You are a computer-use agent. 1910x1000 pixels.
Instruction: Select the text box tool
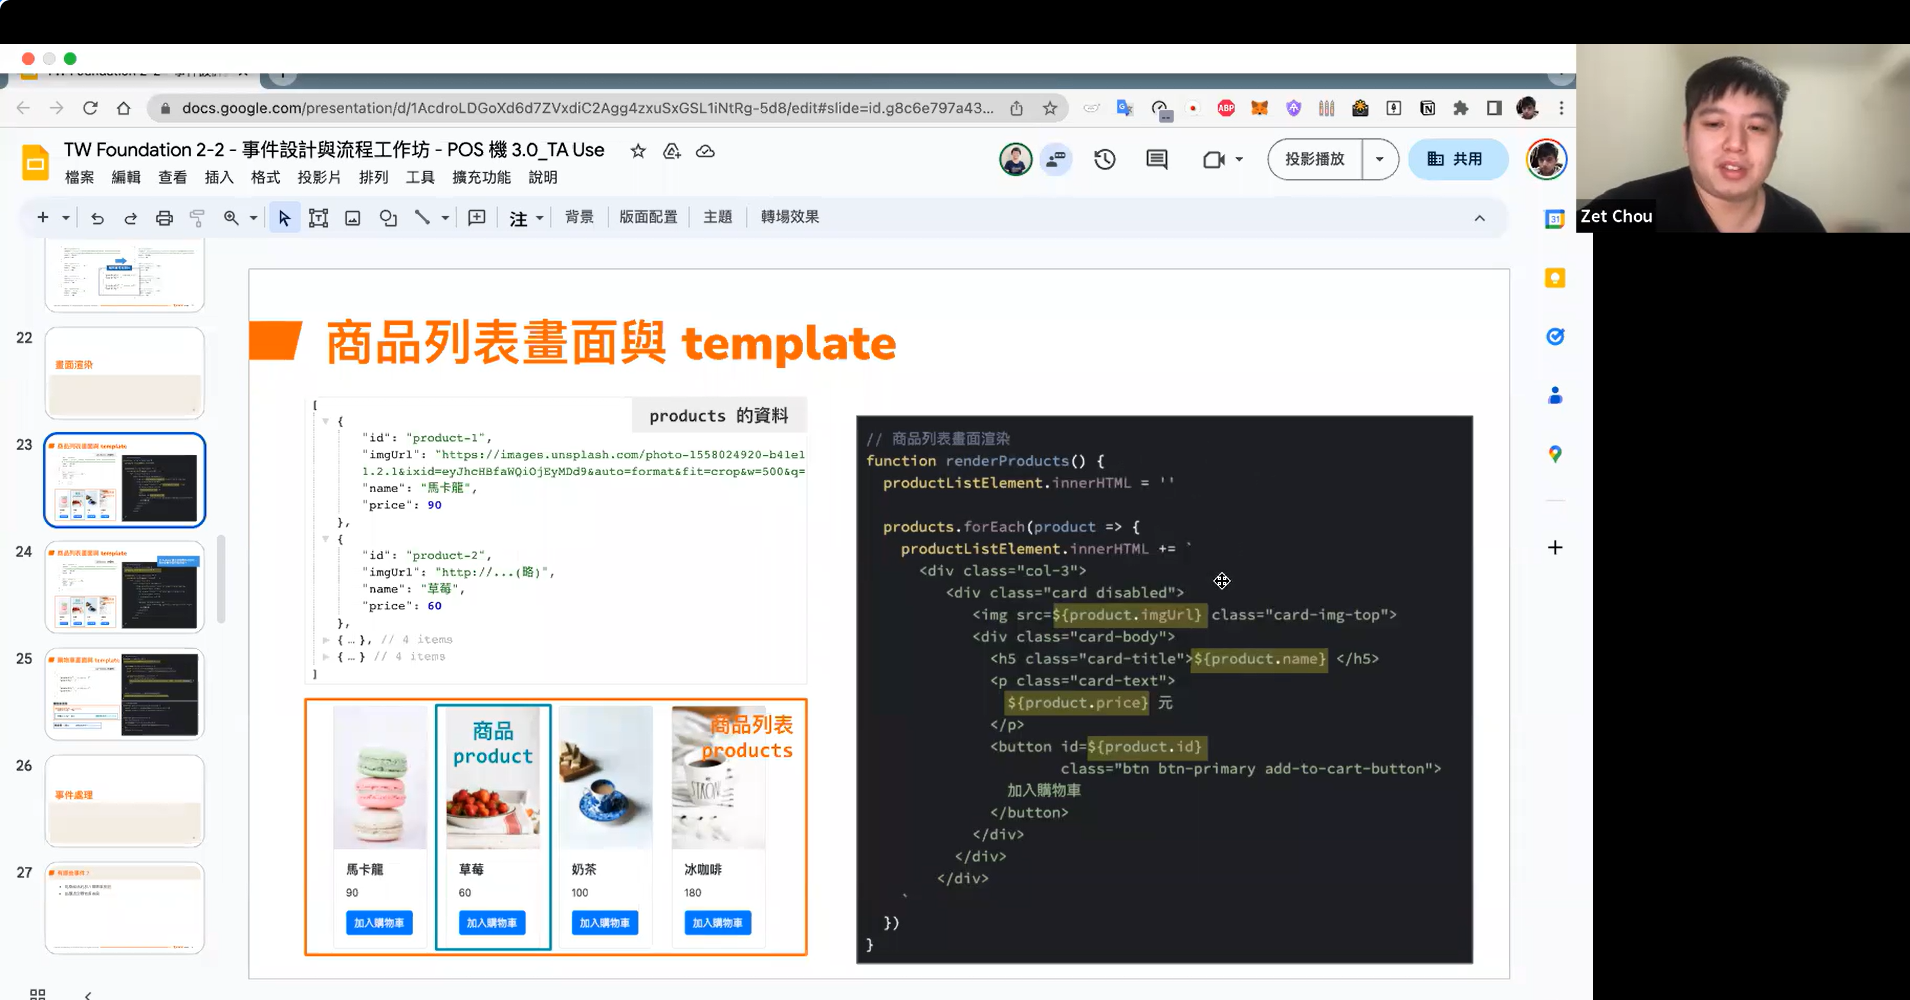click(x=318, y=218)
